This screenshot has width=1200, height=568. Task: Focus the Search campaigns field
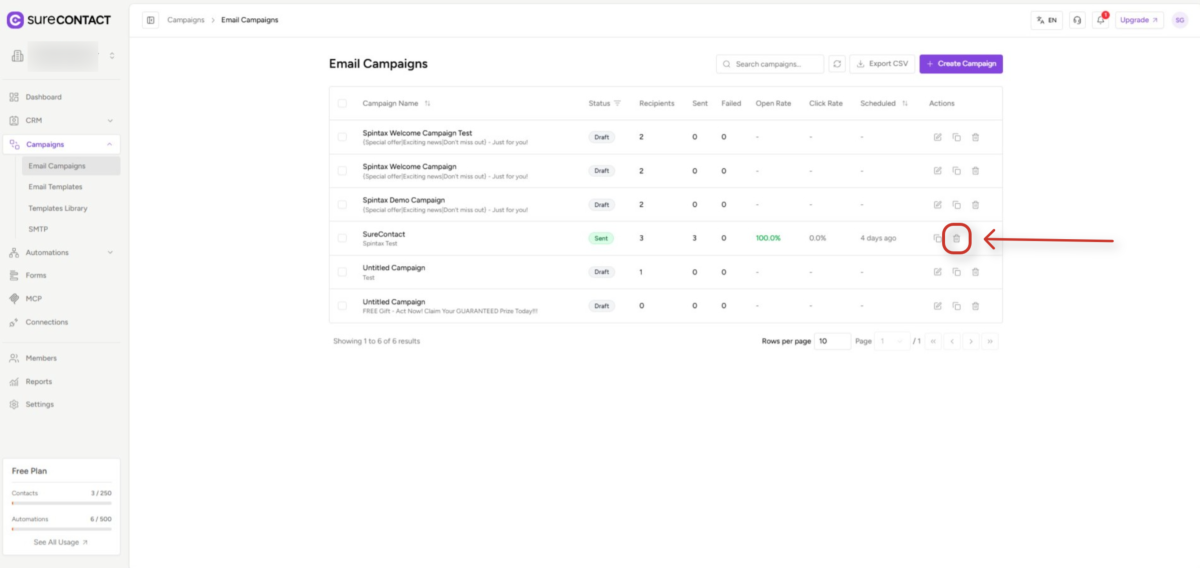[x=770, y=64]
